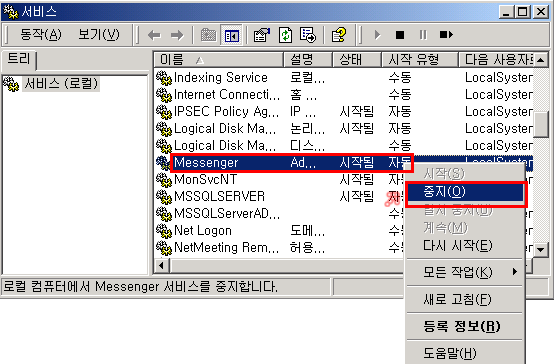554x364 pixels.
Task: Choose 등록 정보(R) in the context menu
Action: click(465, 326)
